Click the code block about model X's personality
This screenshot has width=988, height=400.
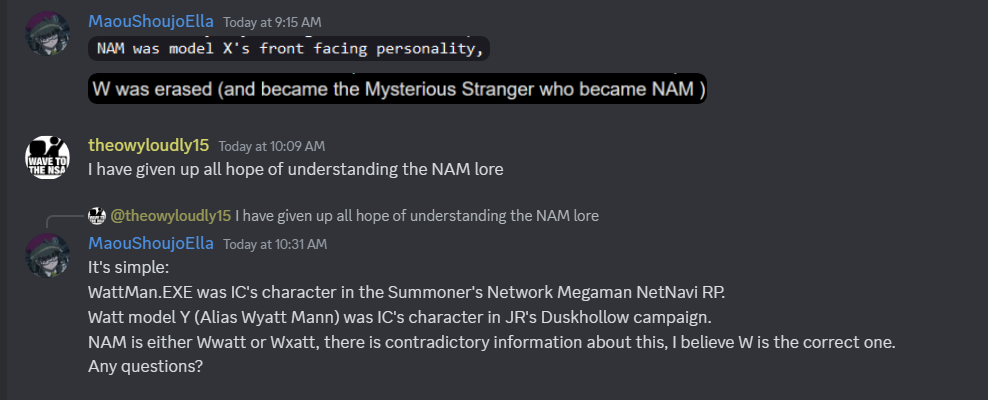290,48
